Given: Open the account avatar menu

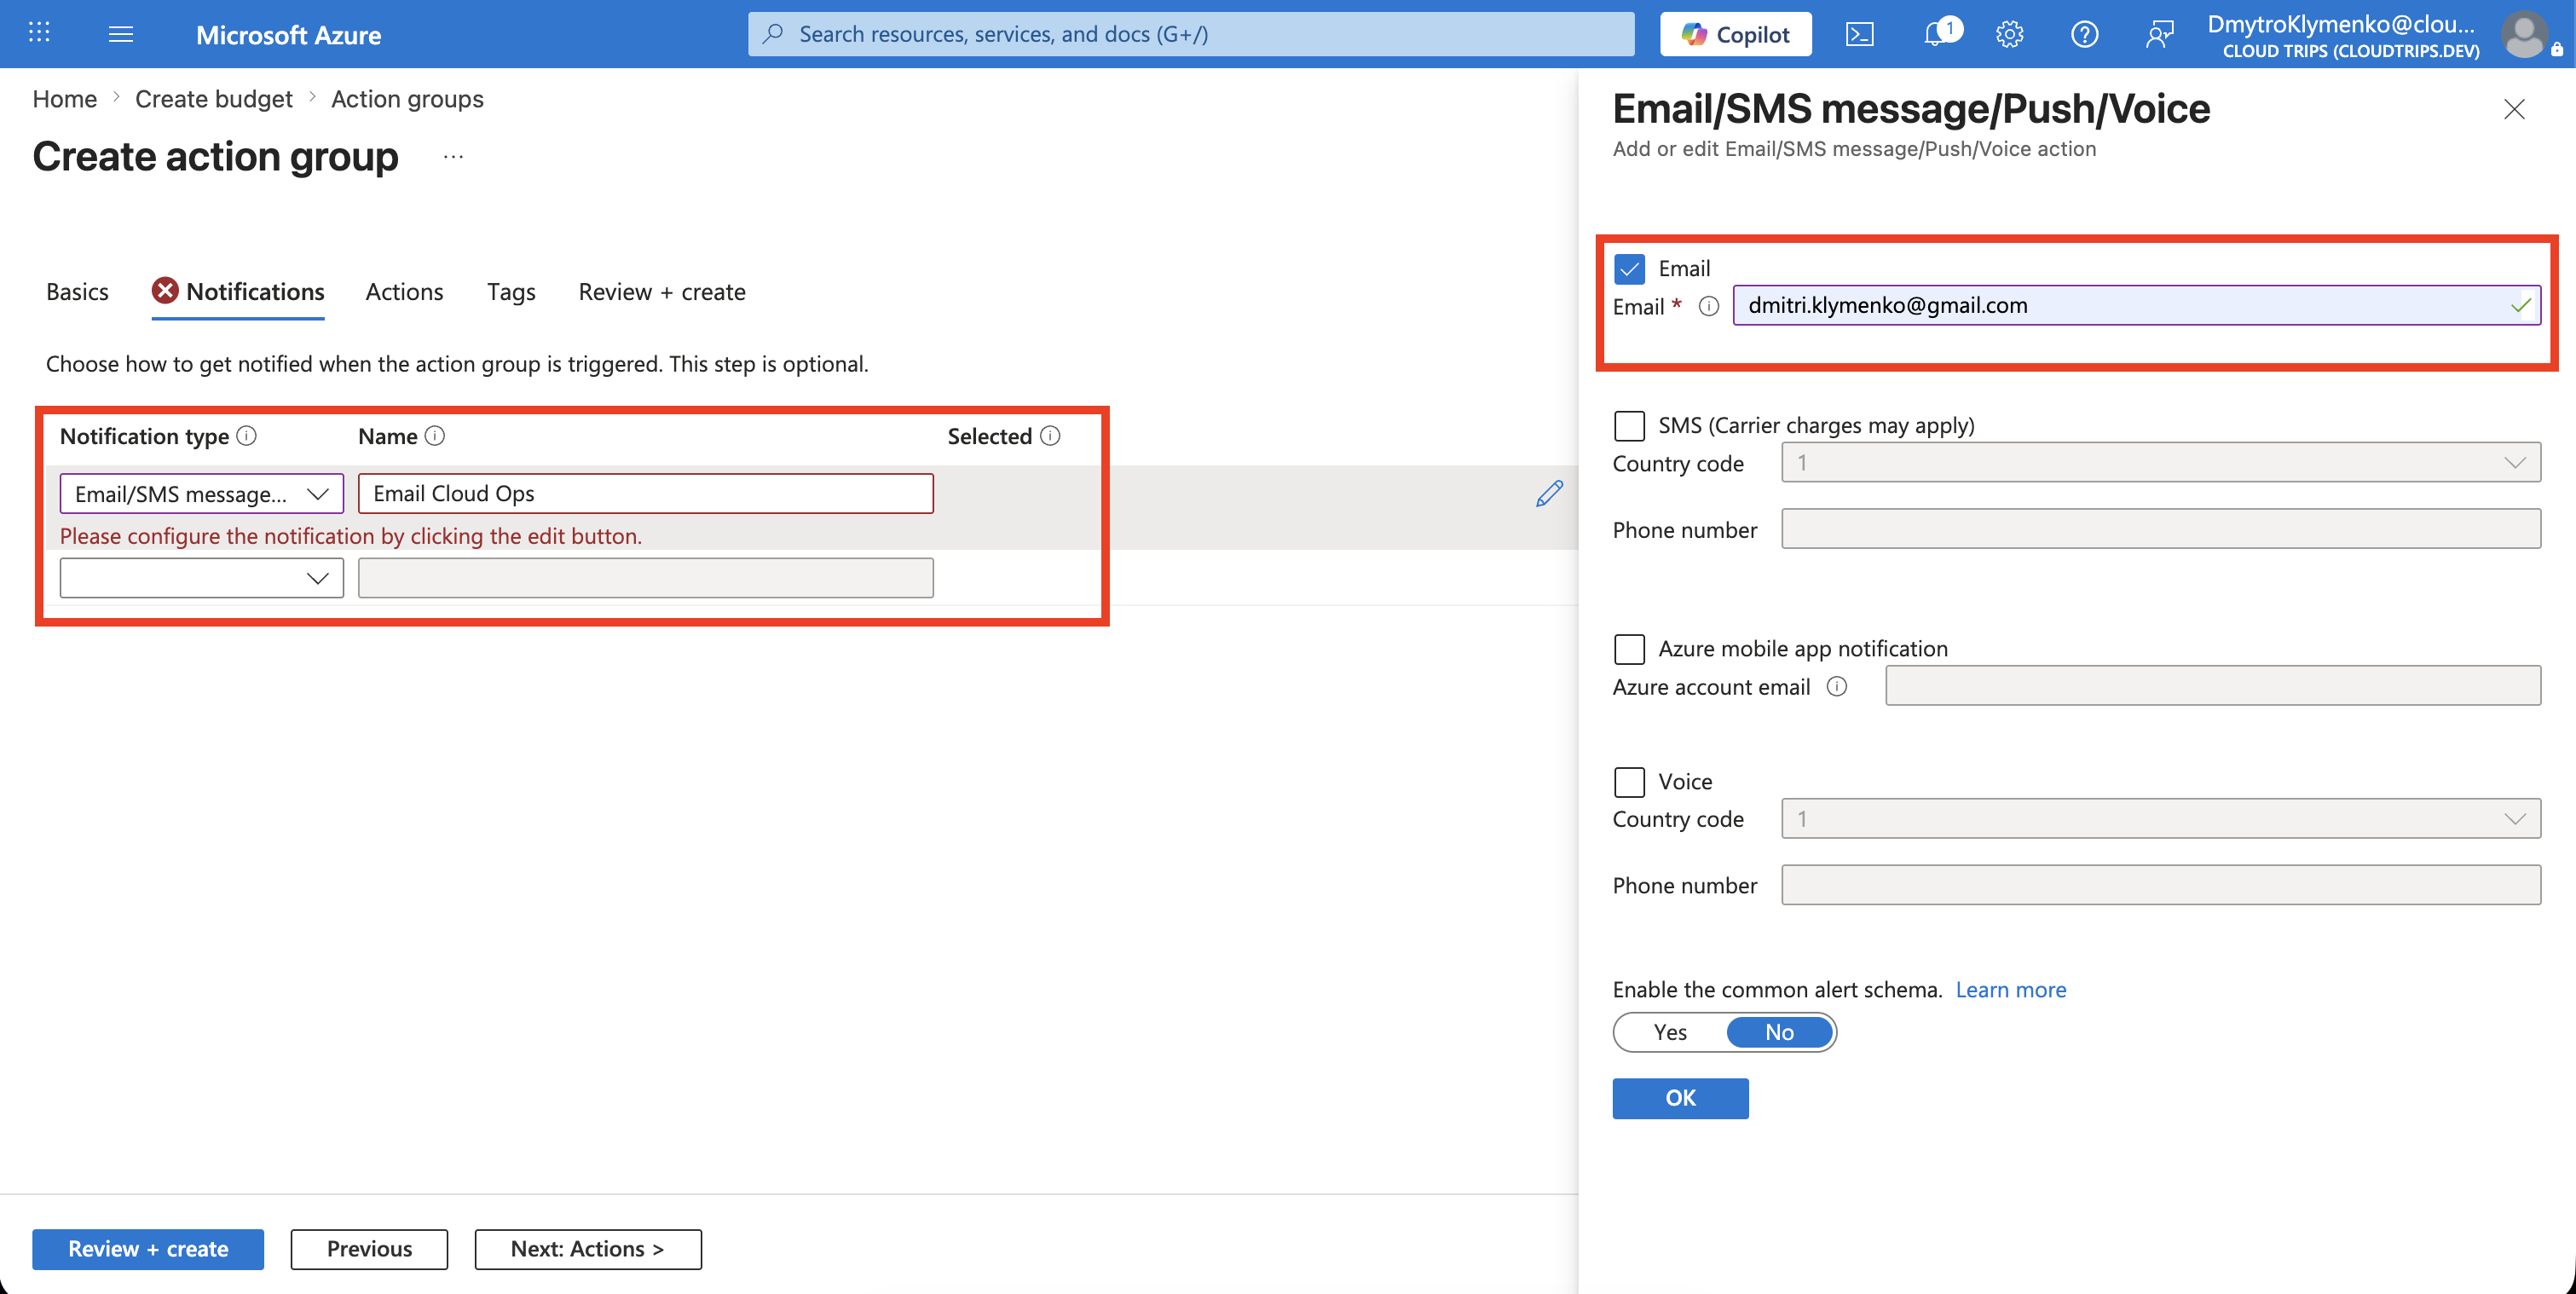Looking at the screenshot, I should coord(2524,34).
